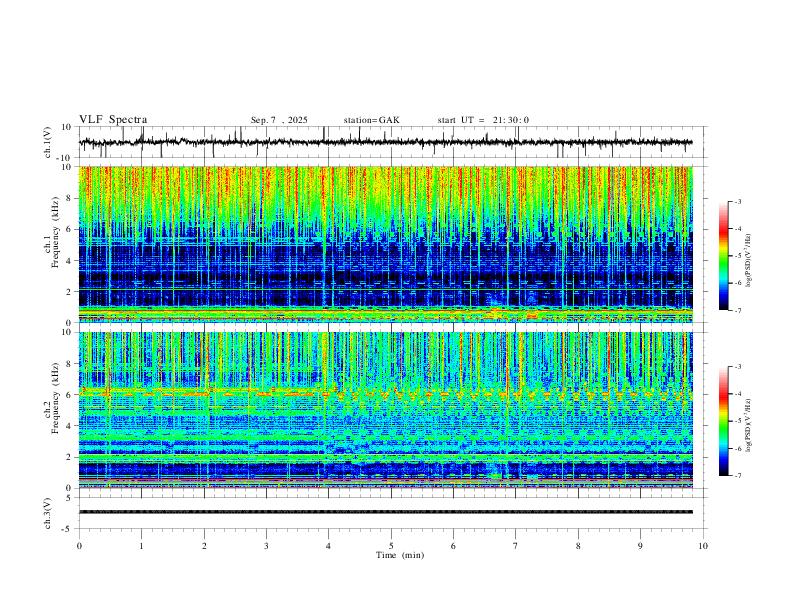This screenshot has width=792, height=612.
Task: Click the "-3" tick on ch.1 colorbar
Action: pyautogui.click(x=738, y=201)
